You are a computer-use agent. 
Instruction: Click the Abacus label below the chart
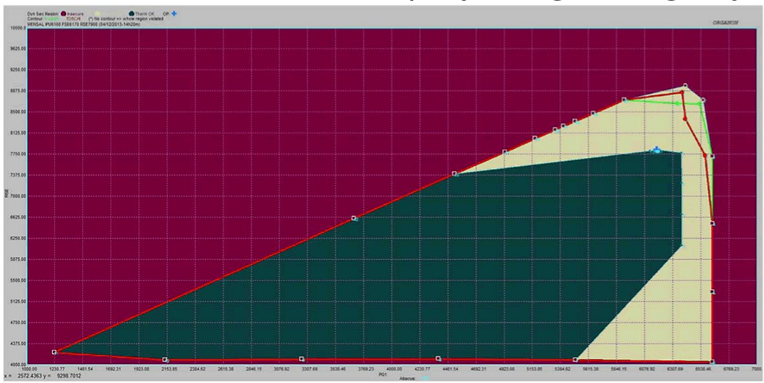(x=407, y=378)
